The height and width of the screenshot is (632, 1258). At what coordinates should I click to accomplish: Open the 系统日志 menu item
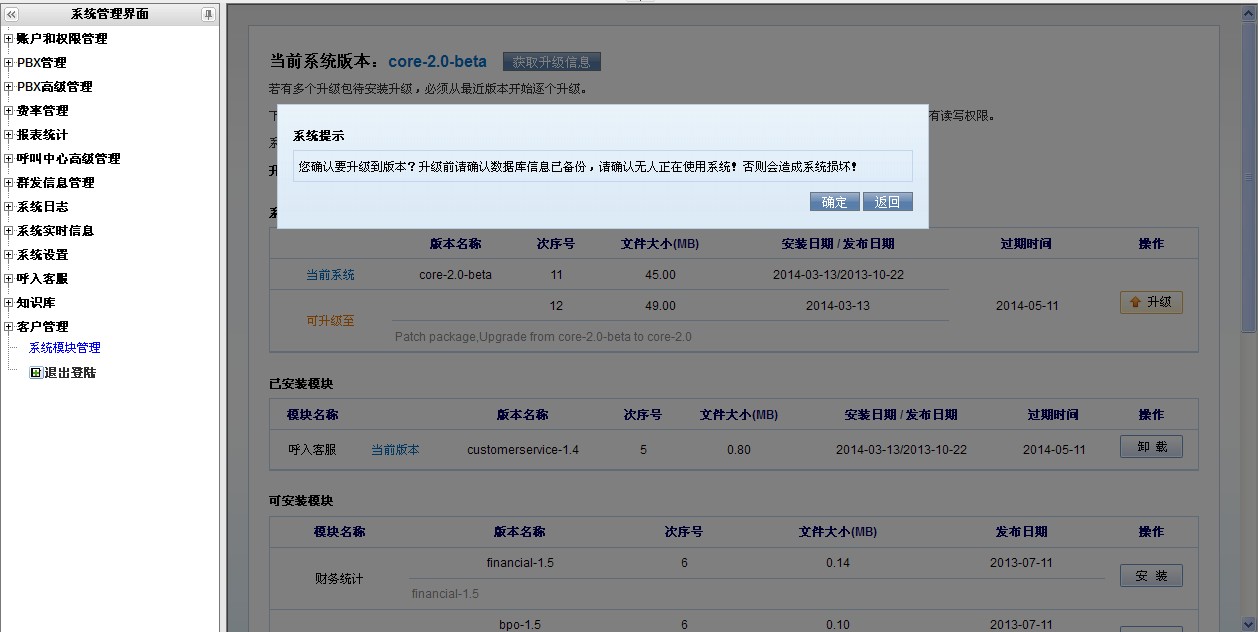coord(42,207)
